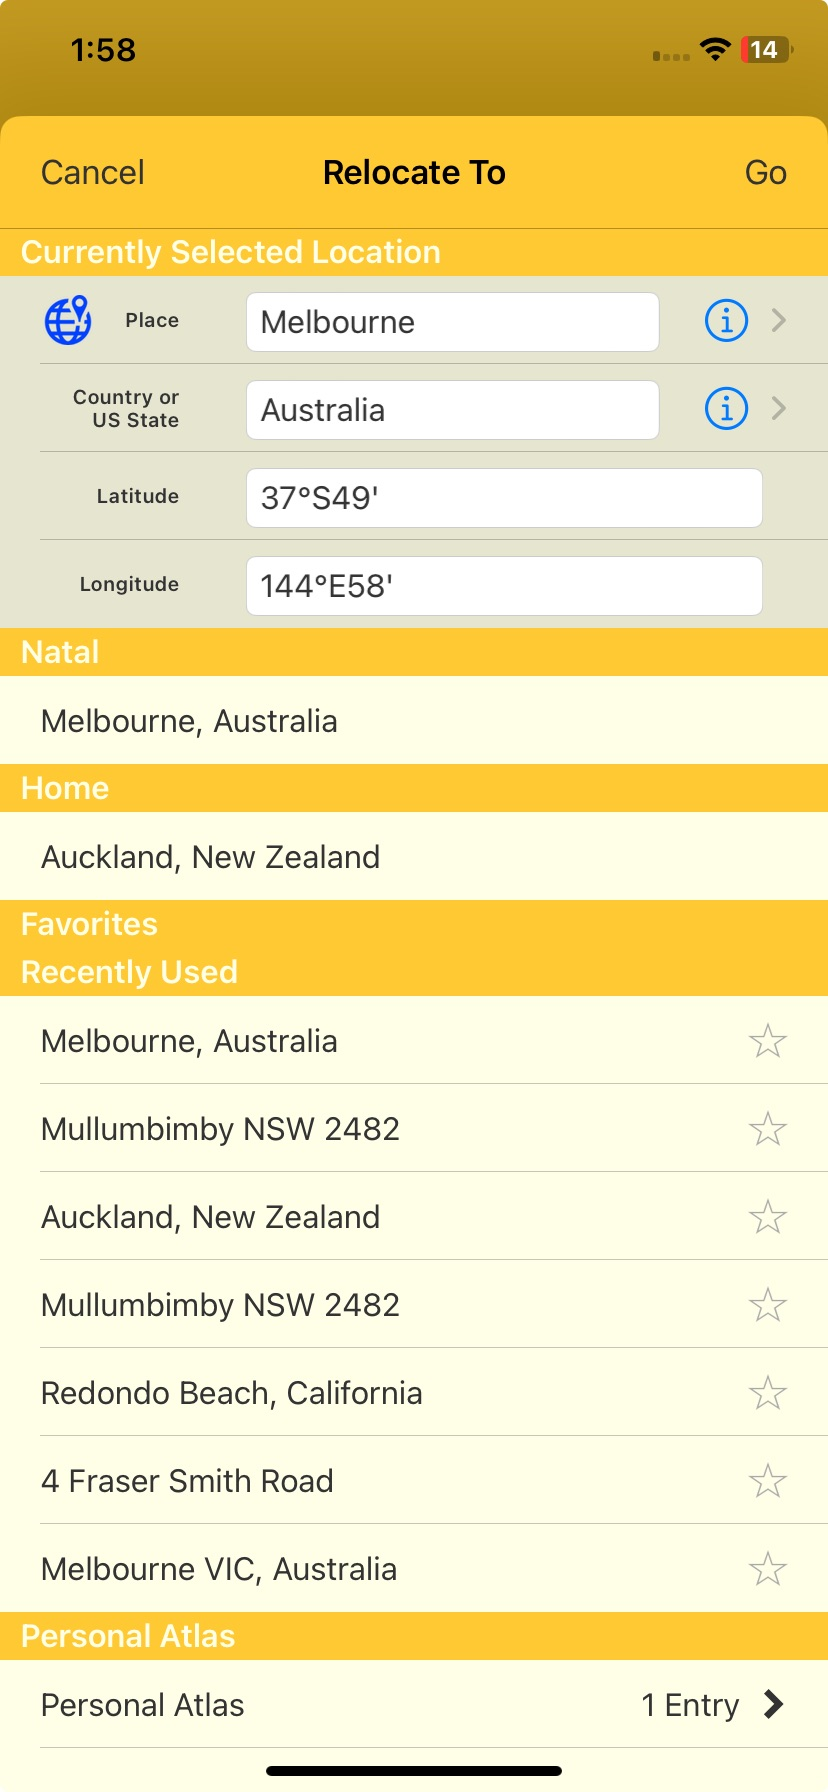The image size is (828, 1792).
Task: Tap the battery indicator in status bar
Action: click(x=766, y=49)
